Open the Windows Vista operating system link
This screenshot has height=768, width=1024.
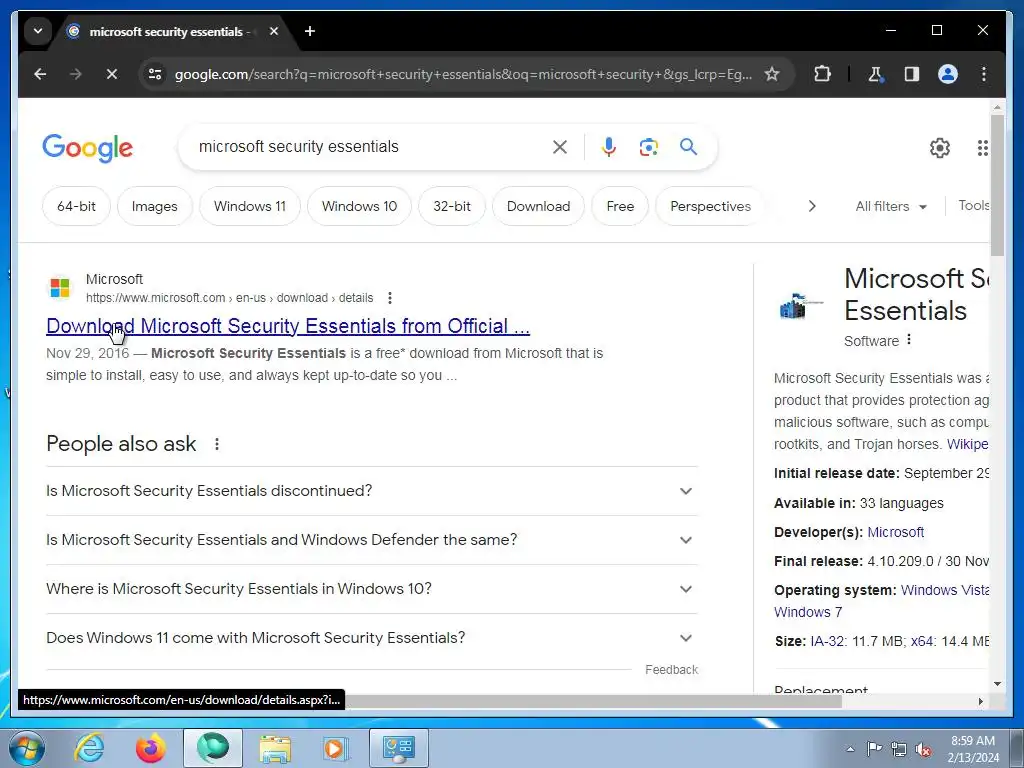tap(944, 590)
